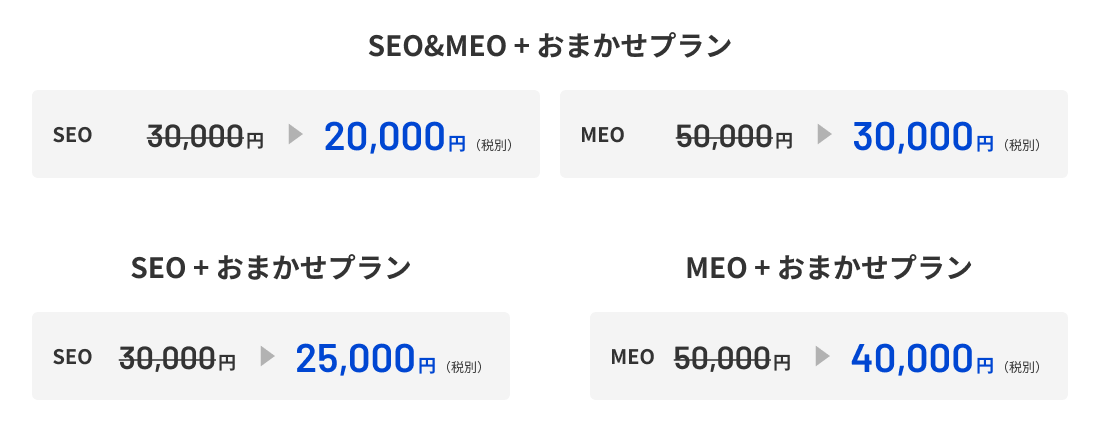Image resolution: width=1100 pixels, height=428 pixels.
Task: Click the struck-through 30,000円 in the bottom SEO card
Action: 177,358
